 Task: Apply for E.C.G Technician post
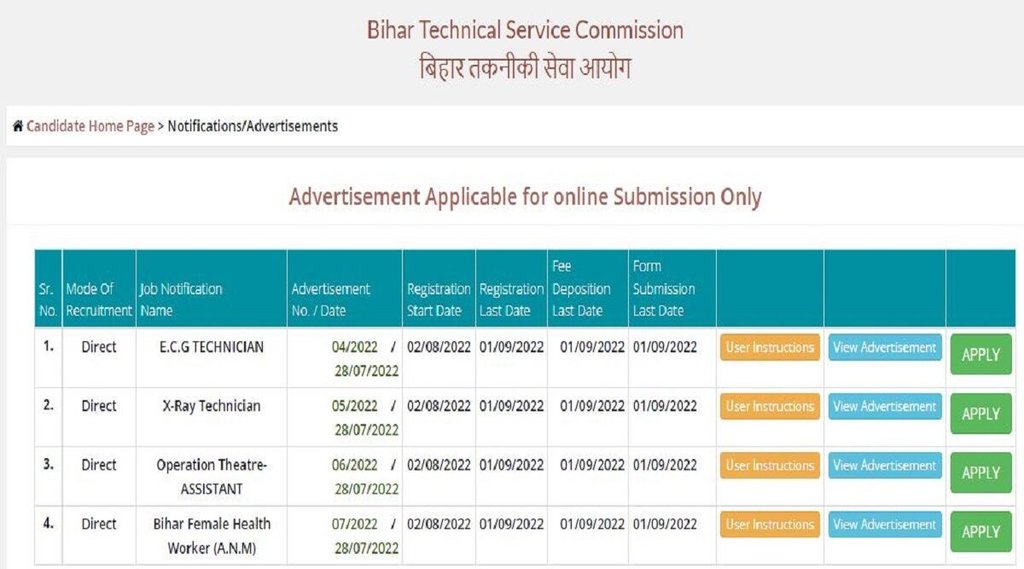(980, 354)
